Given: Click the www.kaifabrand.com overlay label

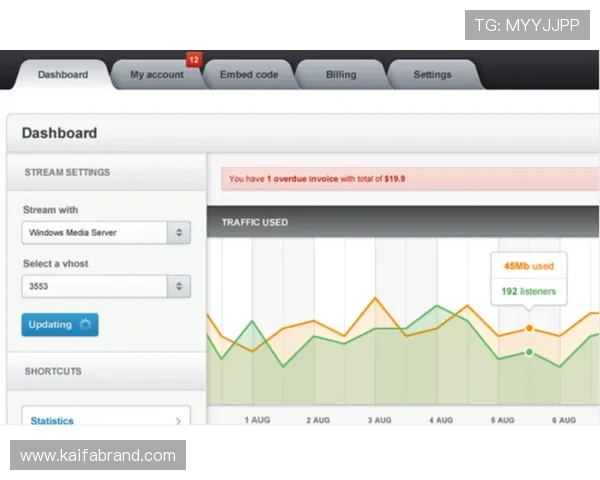Looking at the screenshot, I should pos(98,456).
